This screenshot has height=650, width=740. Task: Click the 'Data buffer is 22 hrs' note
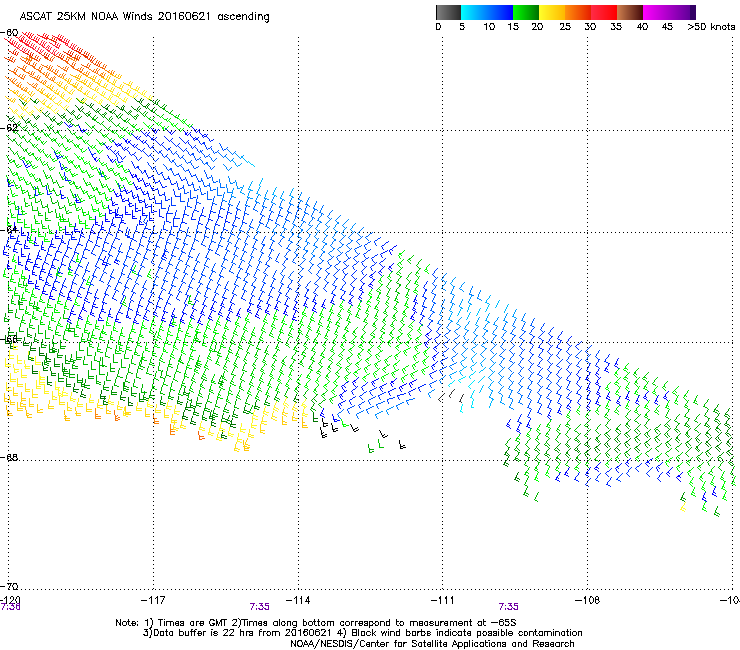pos(362,633)
